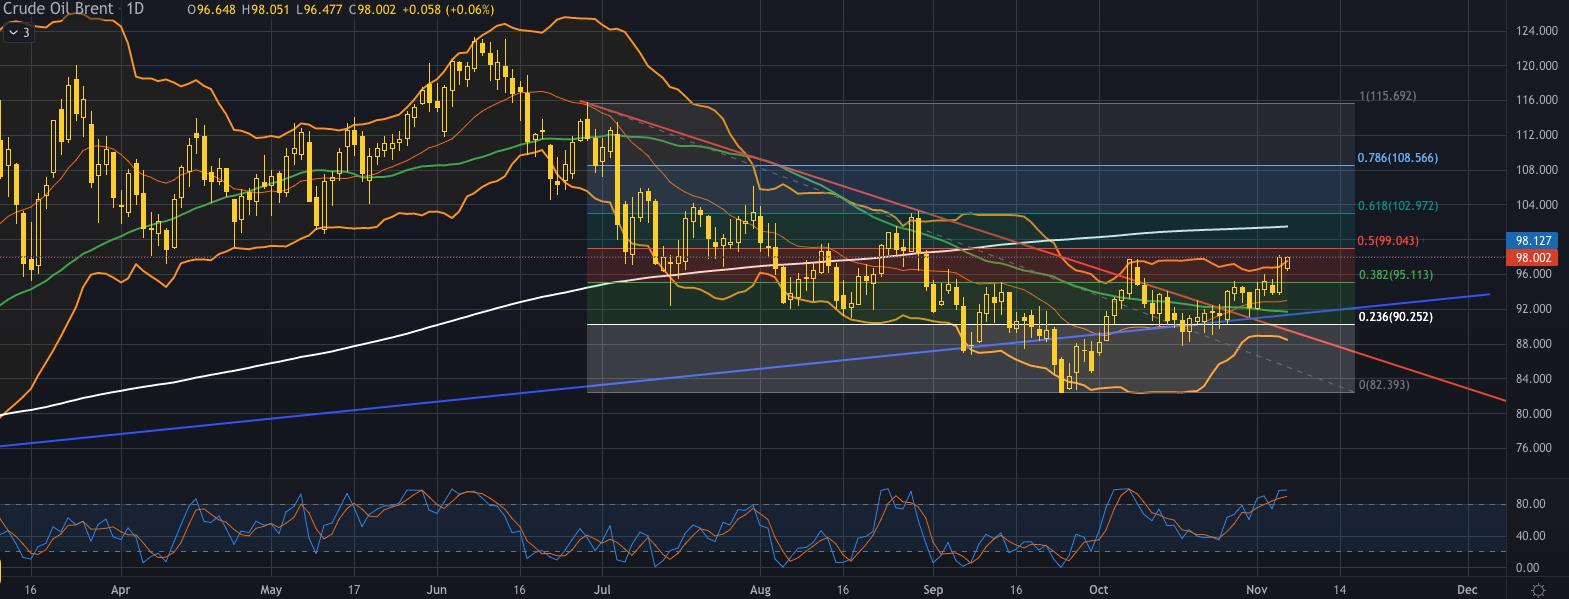1569x599 pixels.
Task: Select the low value L96.477
Action: point(318,9)
